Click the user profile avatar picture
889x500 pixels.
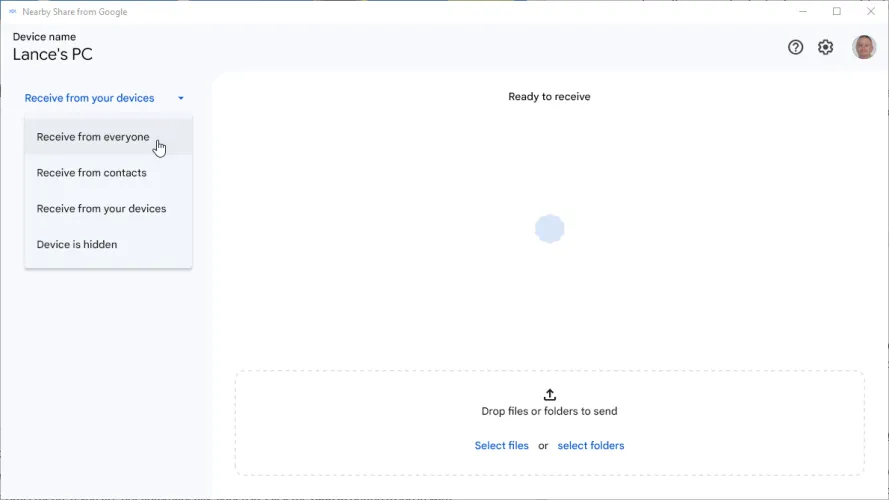[x=863, y=47]
